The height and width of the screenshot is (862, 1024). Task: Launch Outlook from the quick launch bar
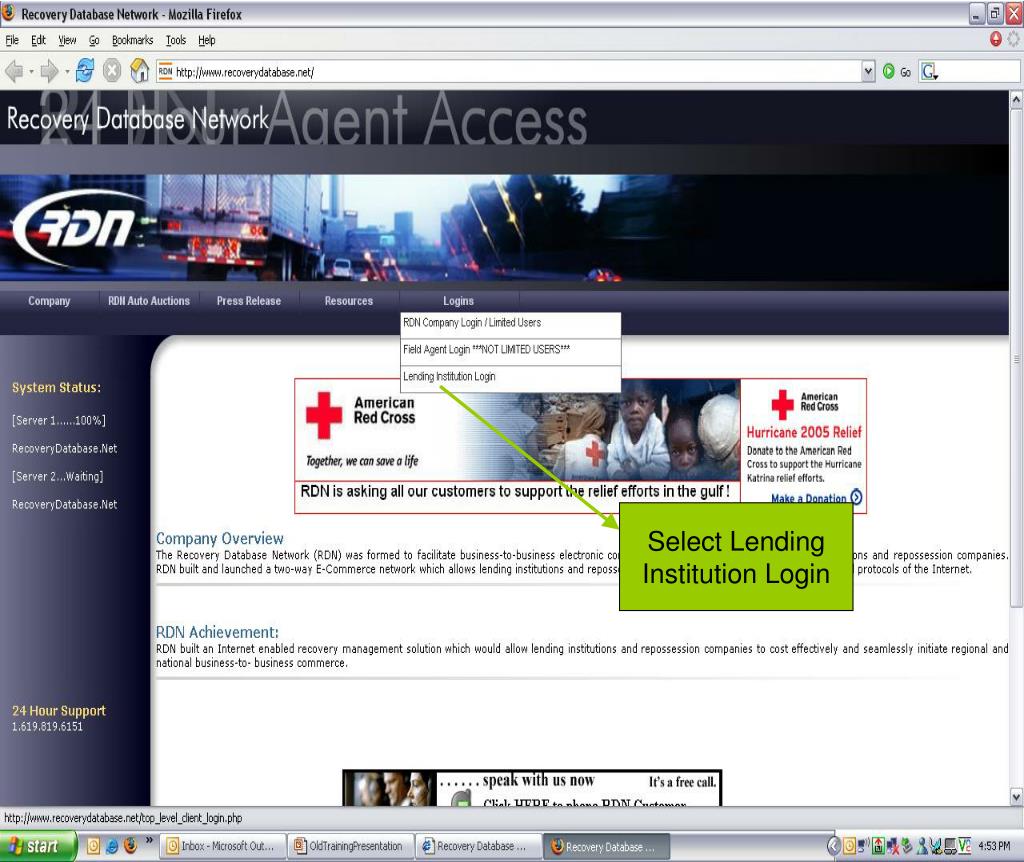[x=93, y=846]
